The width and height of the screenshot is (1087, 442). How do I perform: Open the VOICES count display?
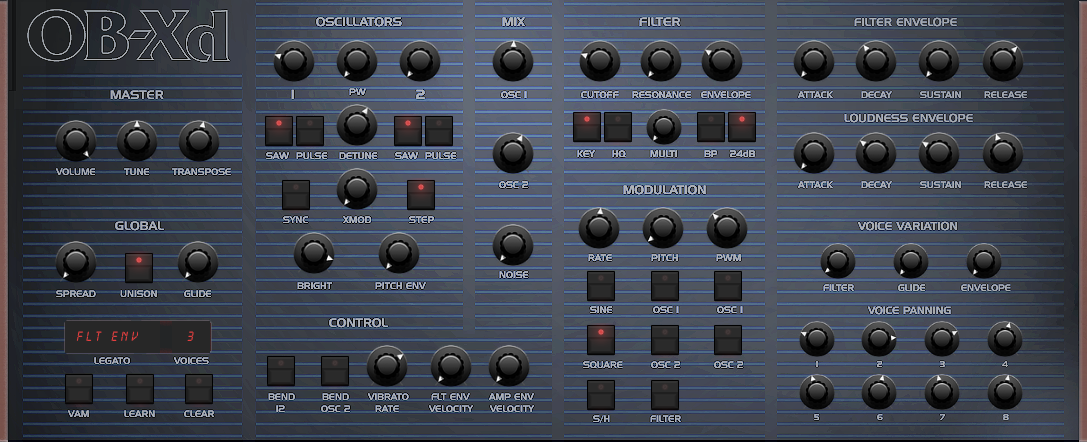(x=190, y=337)
